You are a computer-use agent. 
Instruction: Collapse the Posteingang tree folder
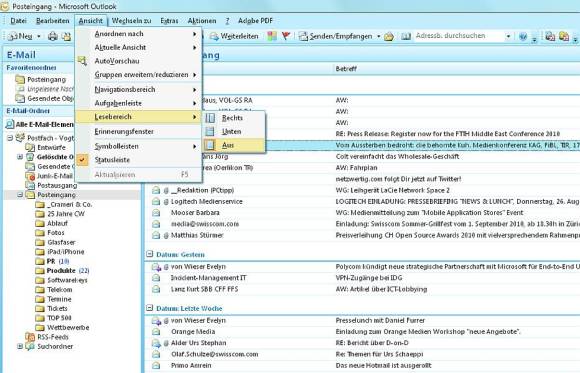[20, 195]
